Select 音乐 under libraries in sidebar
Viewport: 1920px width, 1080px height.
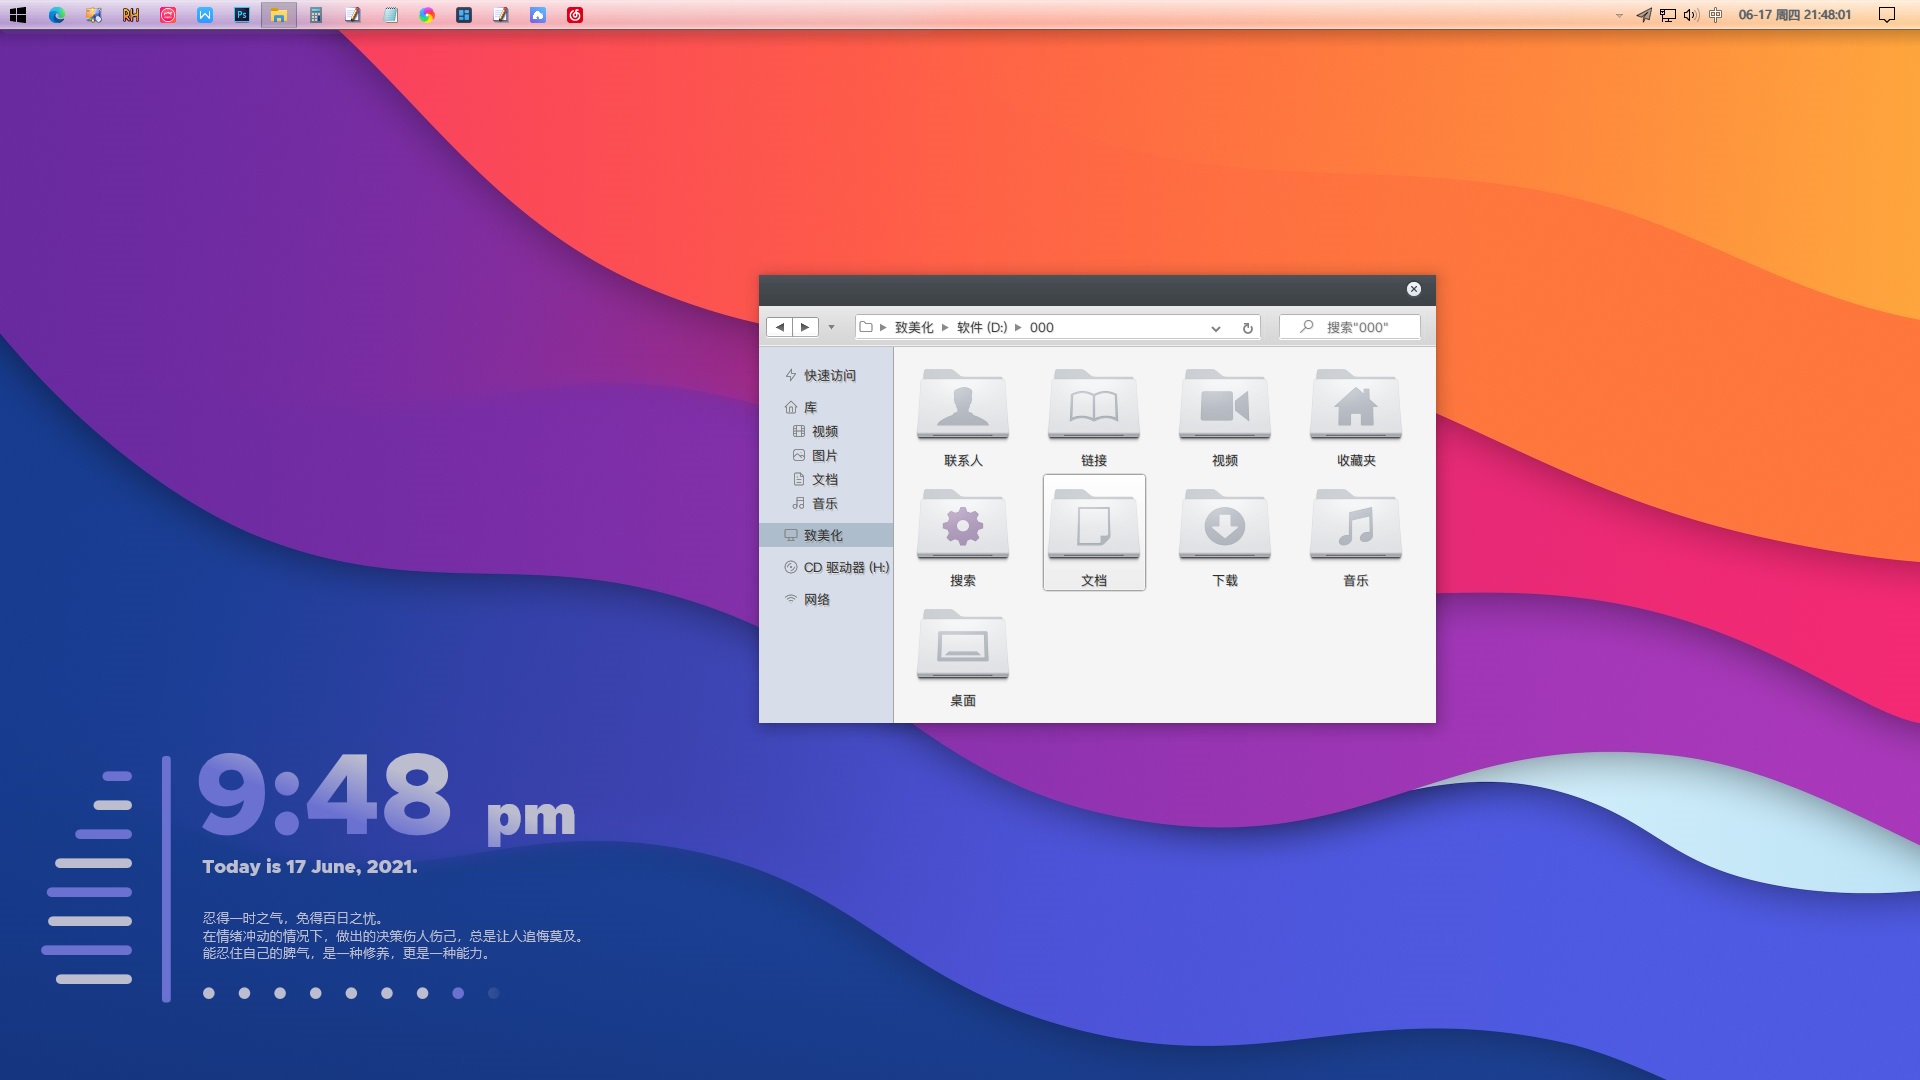tap(826, 503)
